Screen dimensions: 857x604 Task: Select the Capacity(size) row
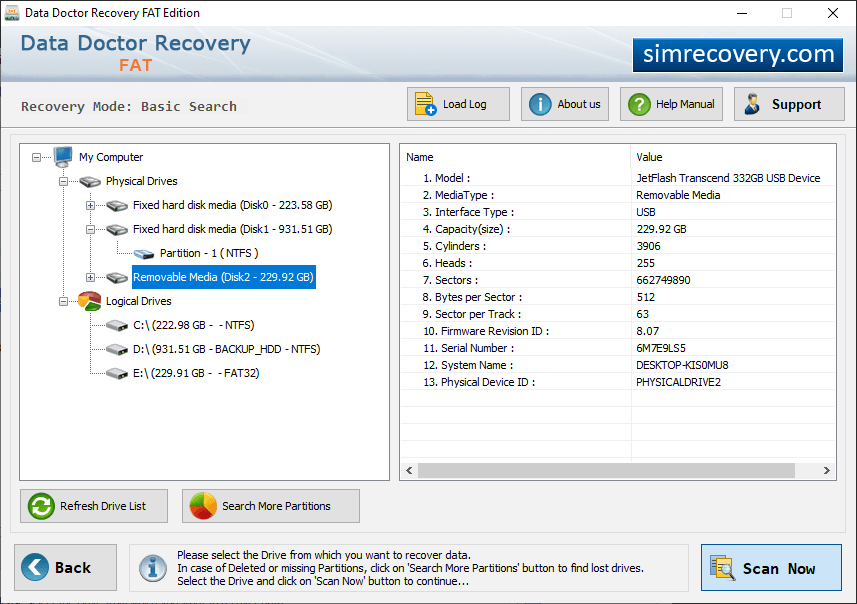click(618, 229)
